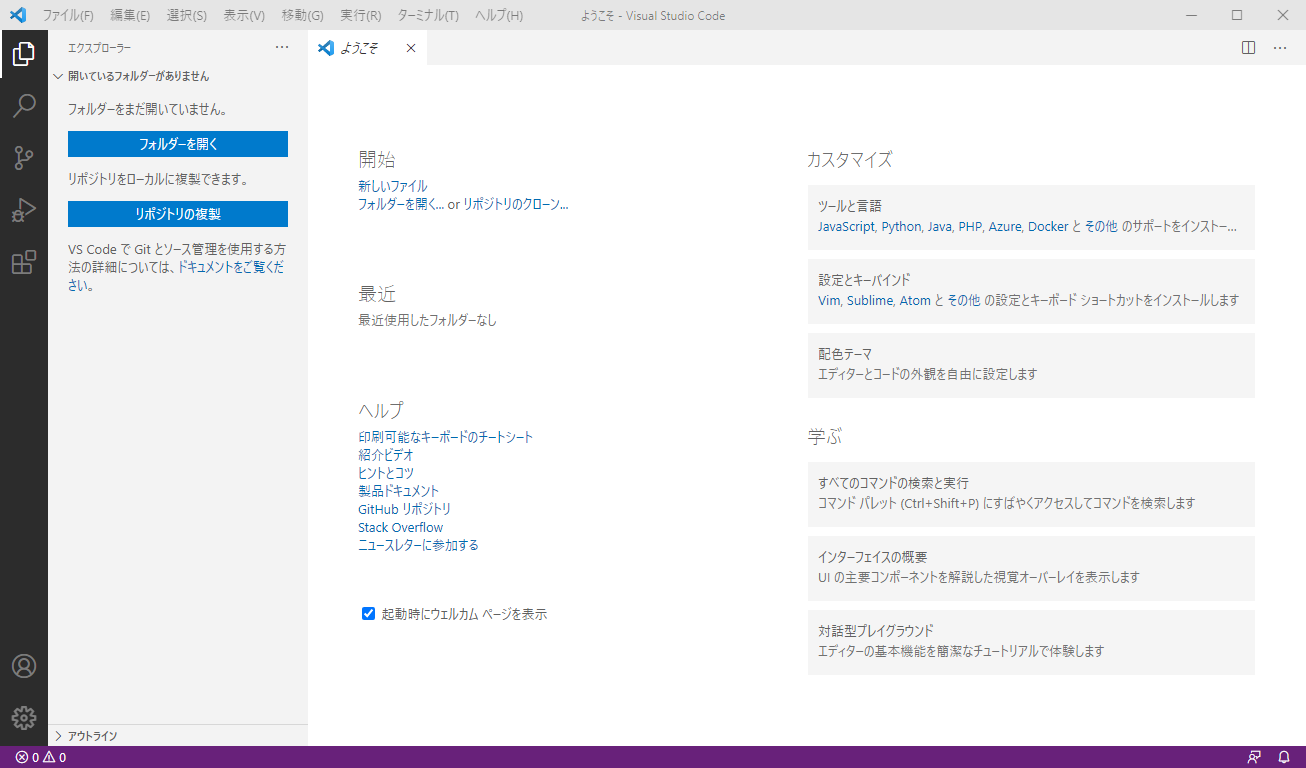The height and width of the screenshot is (768, 1306).
Task: Open 紹介ビデオ link
Action: [386, 455]
